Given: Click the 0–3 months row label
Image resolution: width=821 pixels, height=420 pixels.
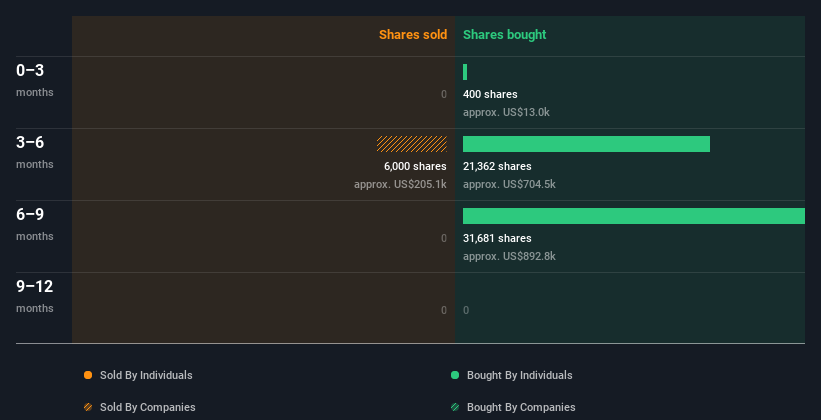Looking at the screenshot, I should (x=35, y=80).
